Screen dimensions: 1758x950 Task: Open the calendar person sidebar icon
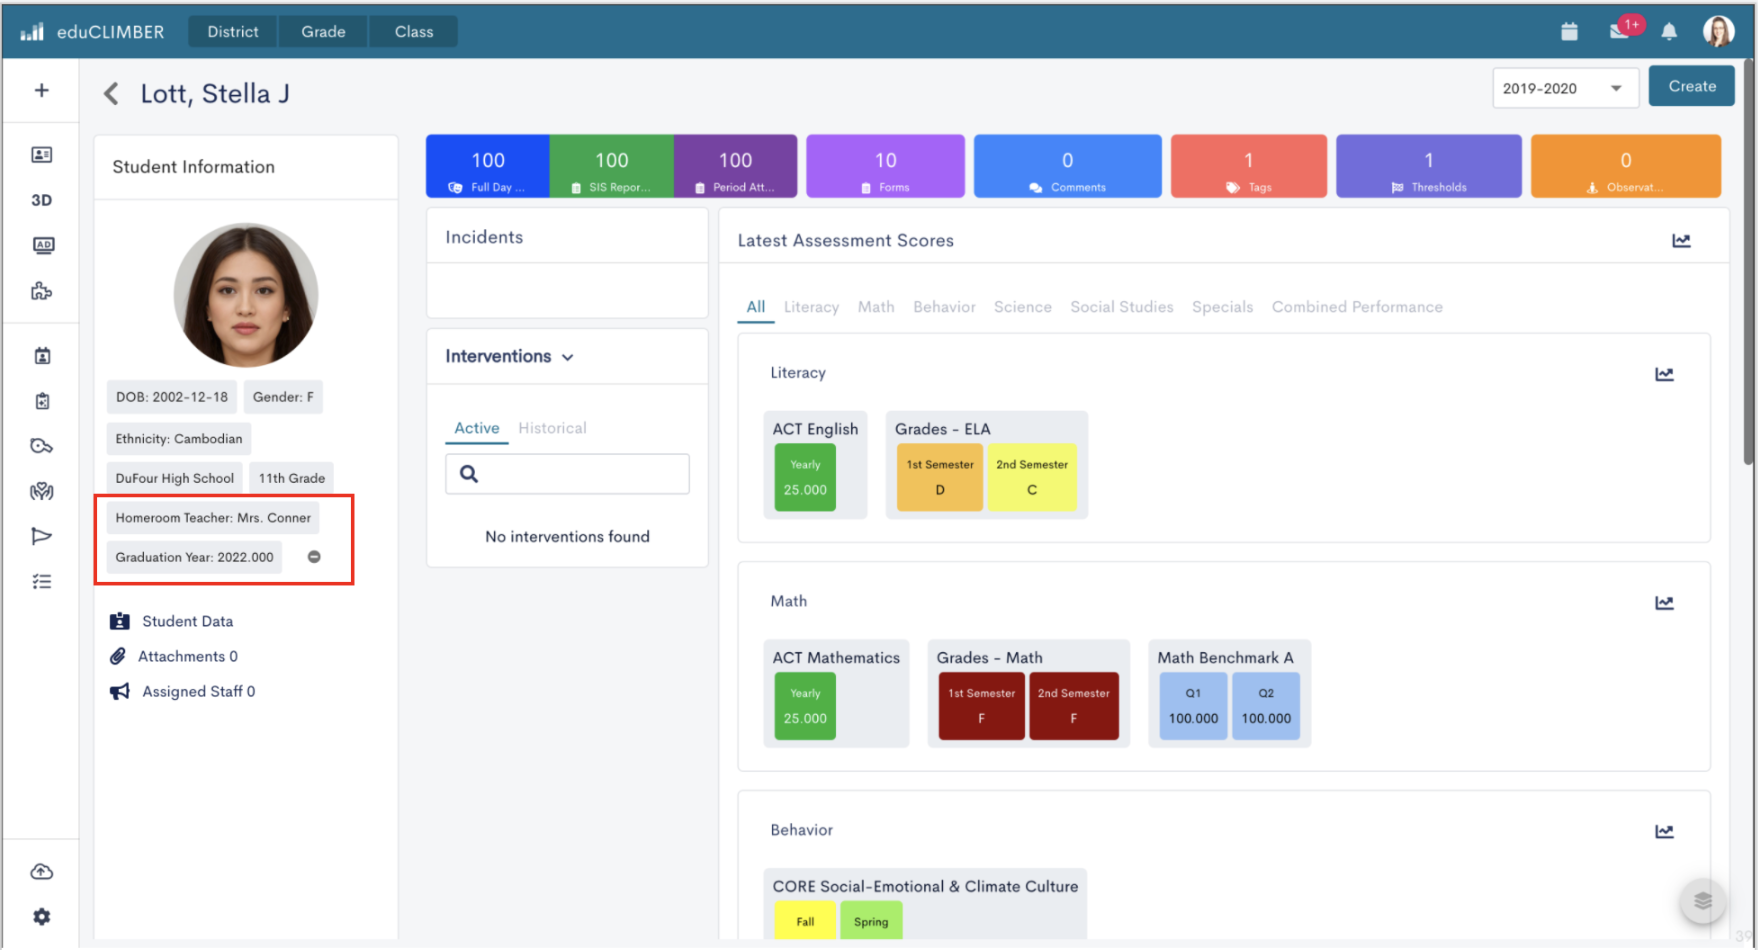point(42,355)
